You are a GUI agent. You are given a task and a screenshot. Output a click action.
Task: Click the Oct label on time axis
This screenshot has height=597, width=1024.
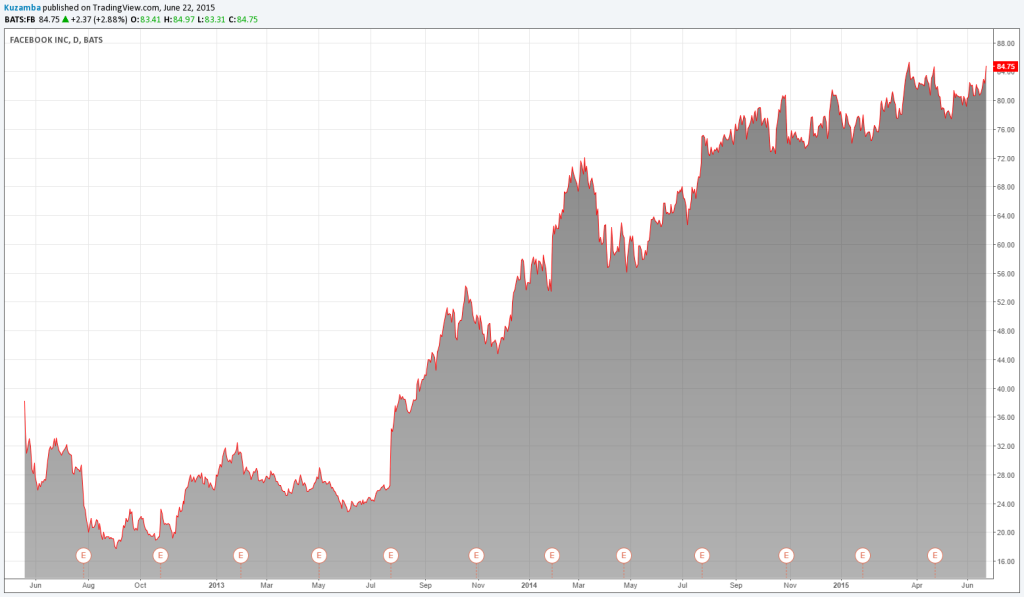click(140, 585)
